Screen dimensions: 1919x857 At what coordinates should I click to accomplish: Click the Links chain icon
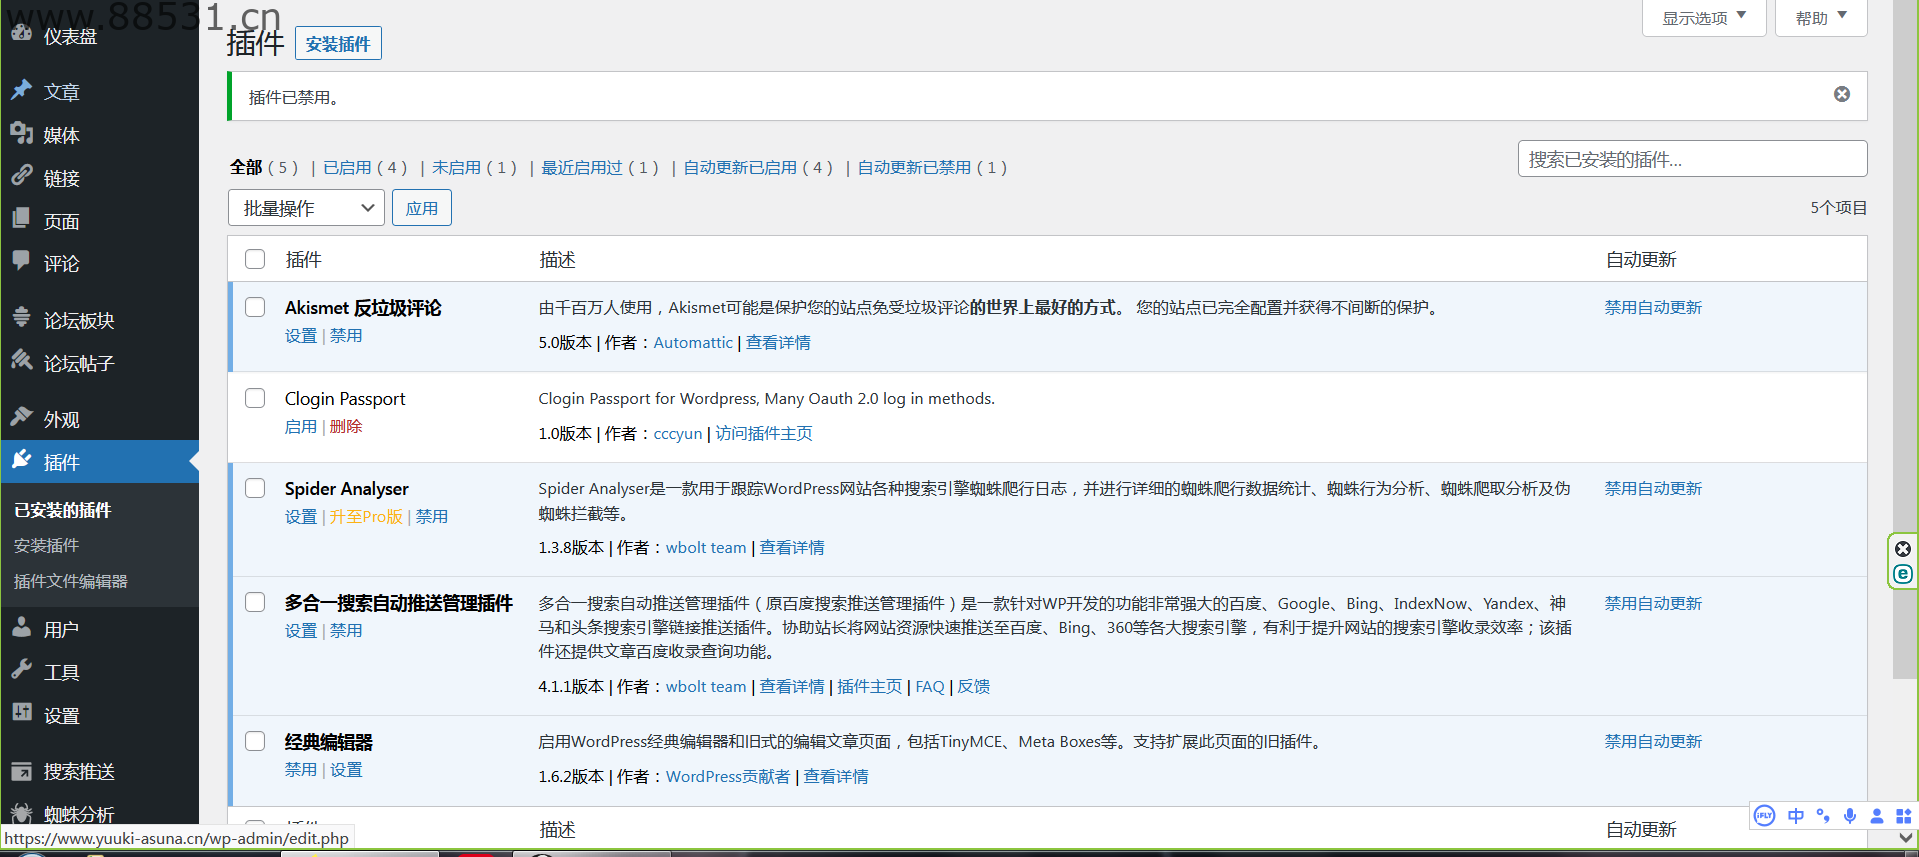click(21, 176)
